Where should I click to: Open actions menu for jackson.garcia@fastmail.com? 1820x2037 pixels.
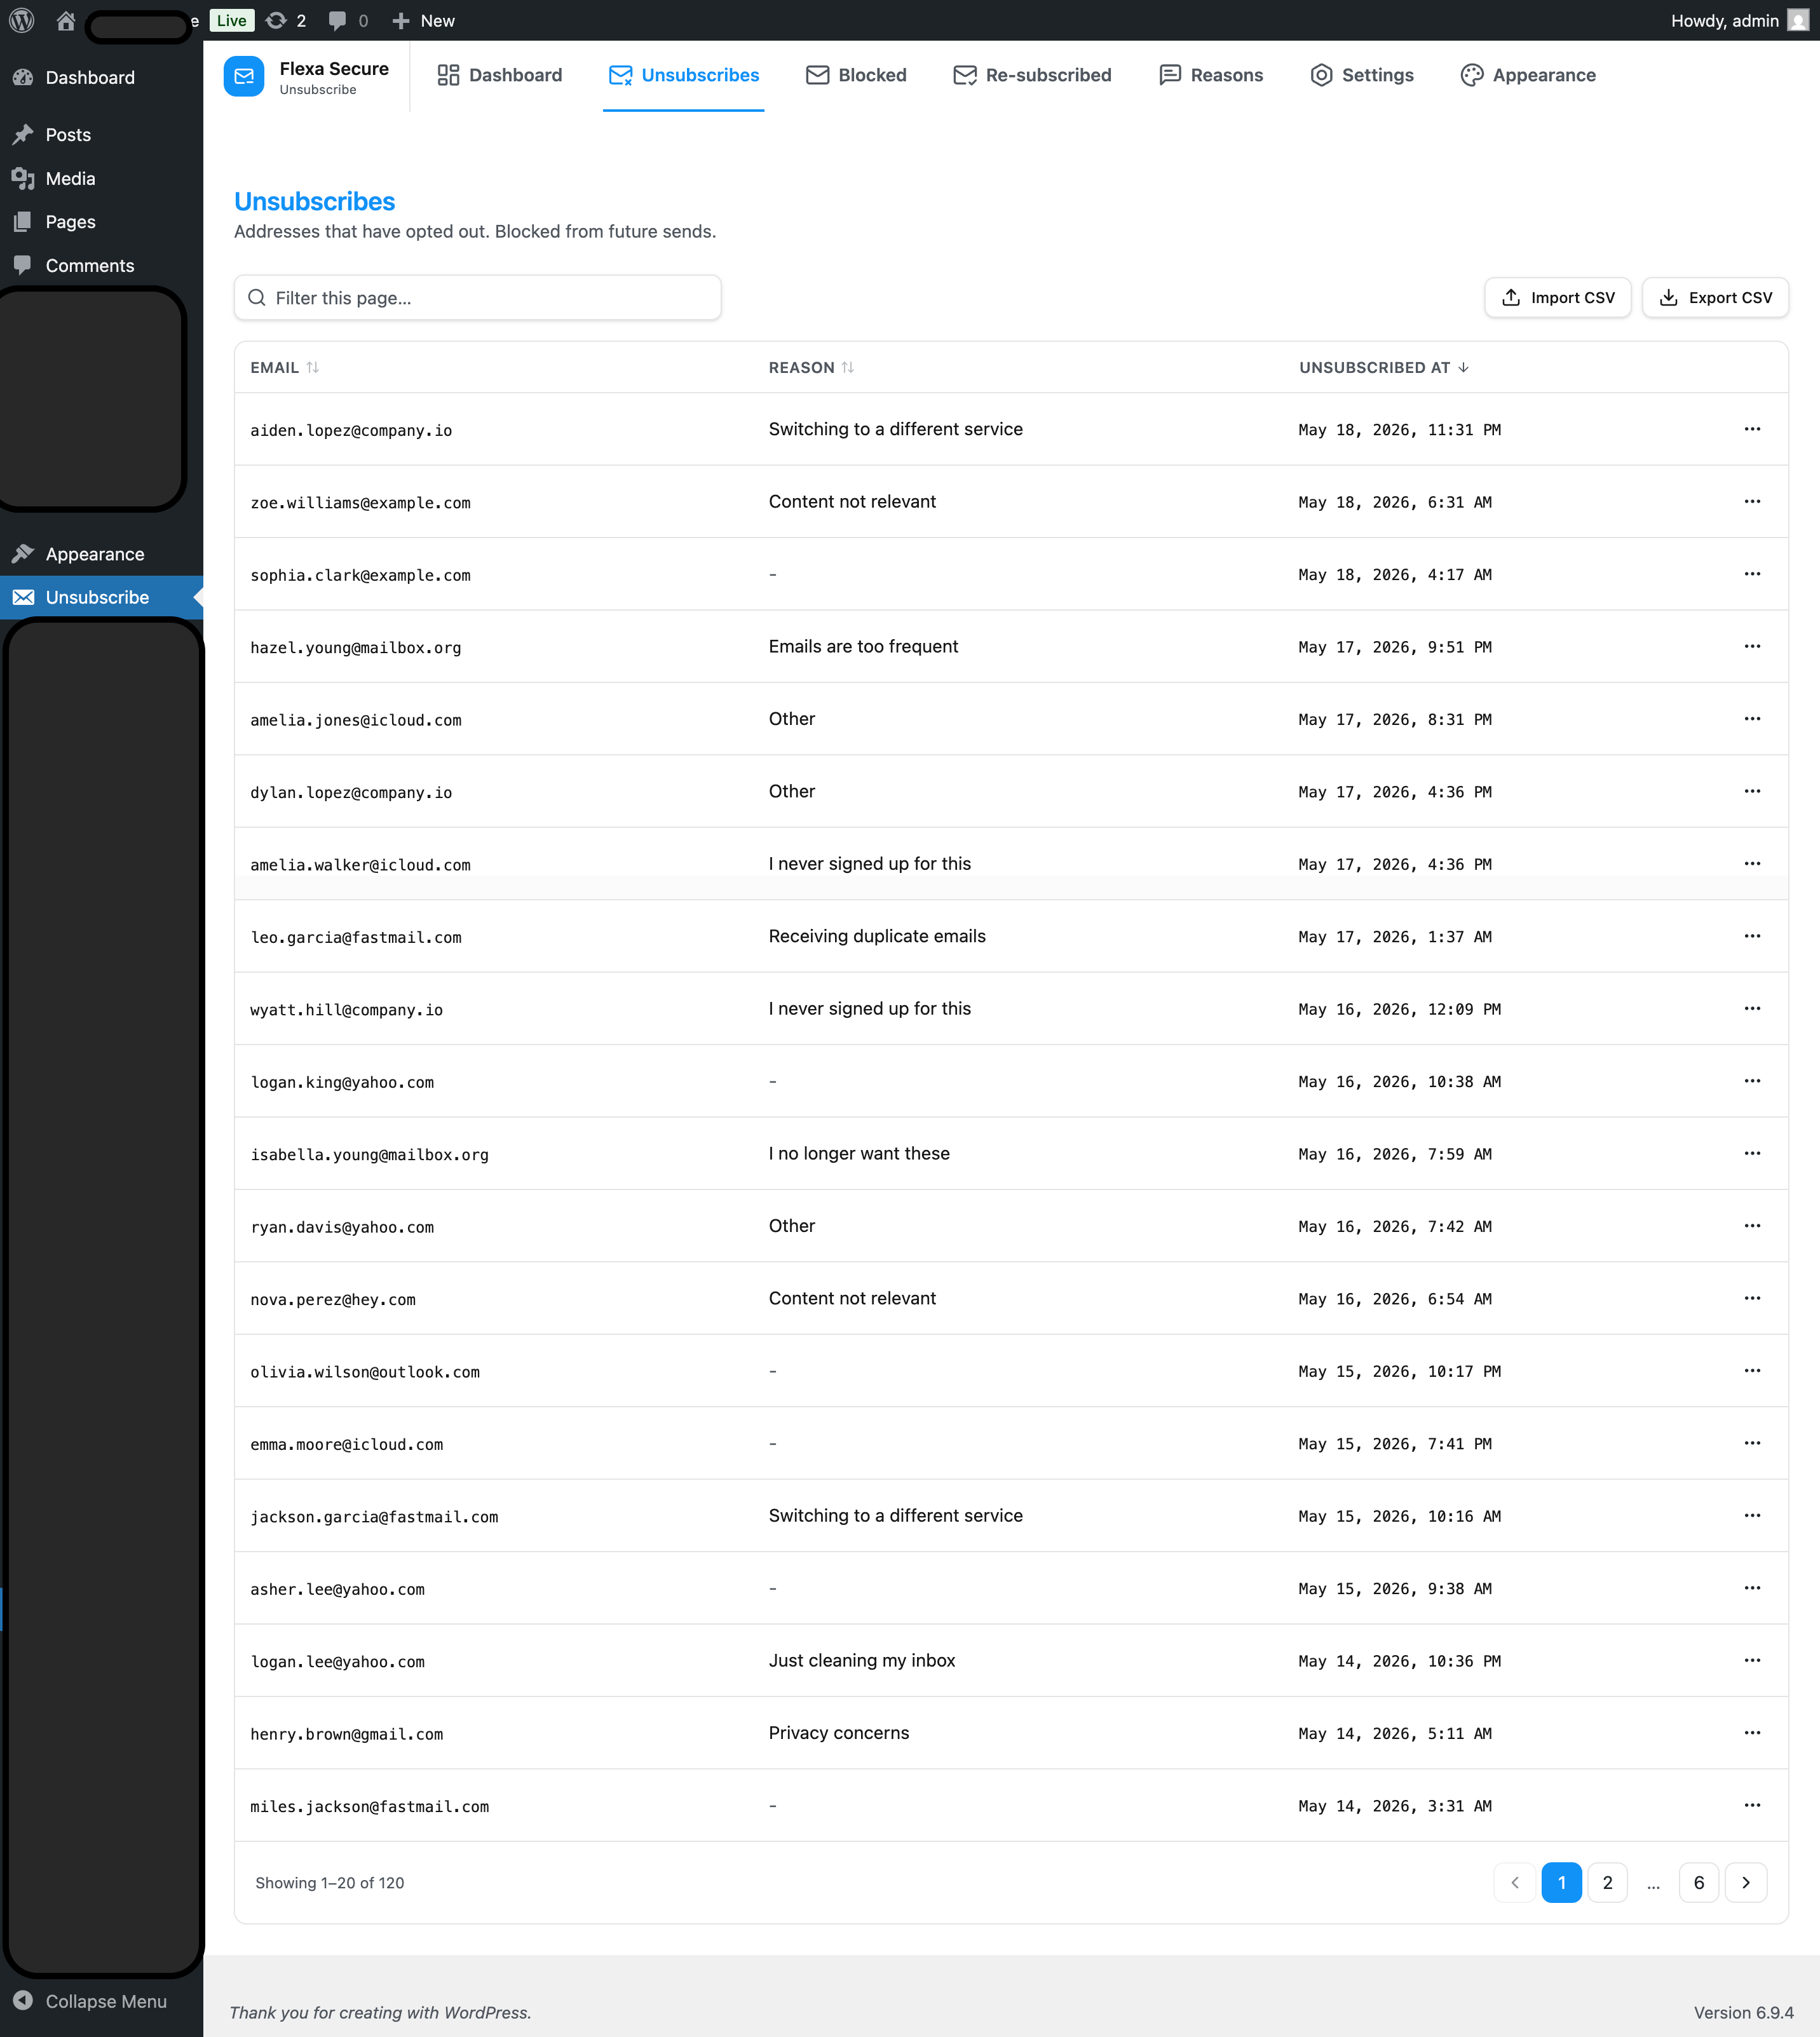coord(1752,1516)
